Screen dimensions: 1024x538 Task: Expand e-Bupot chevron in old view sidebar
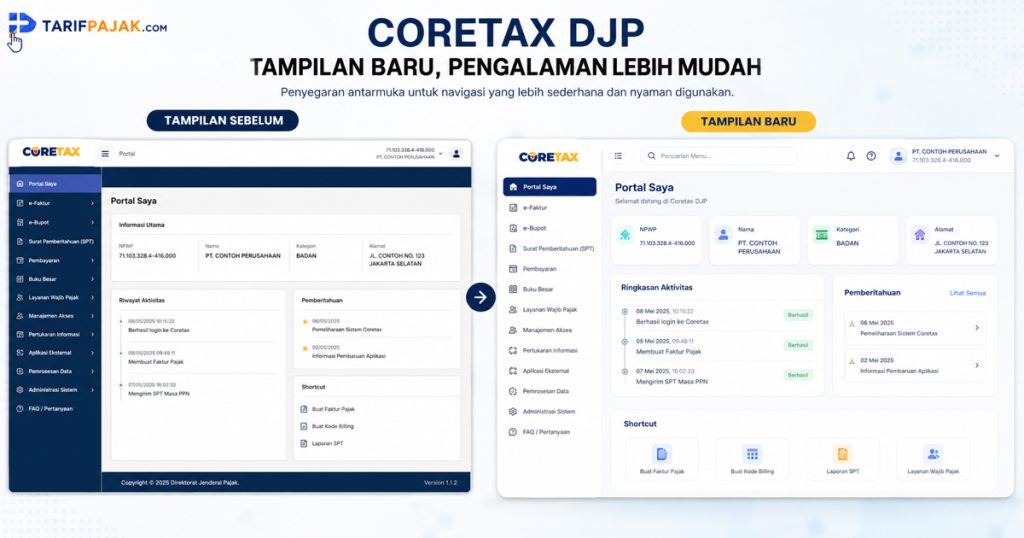point(92,223)
